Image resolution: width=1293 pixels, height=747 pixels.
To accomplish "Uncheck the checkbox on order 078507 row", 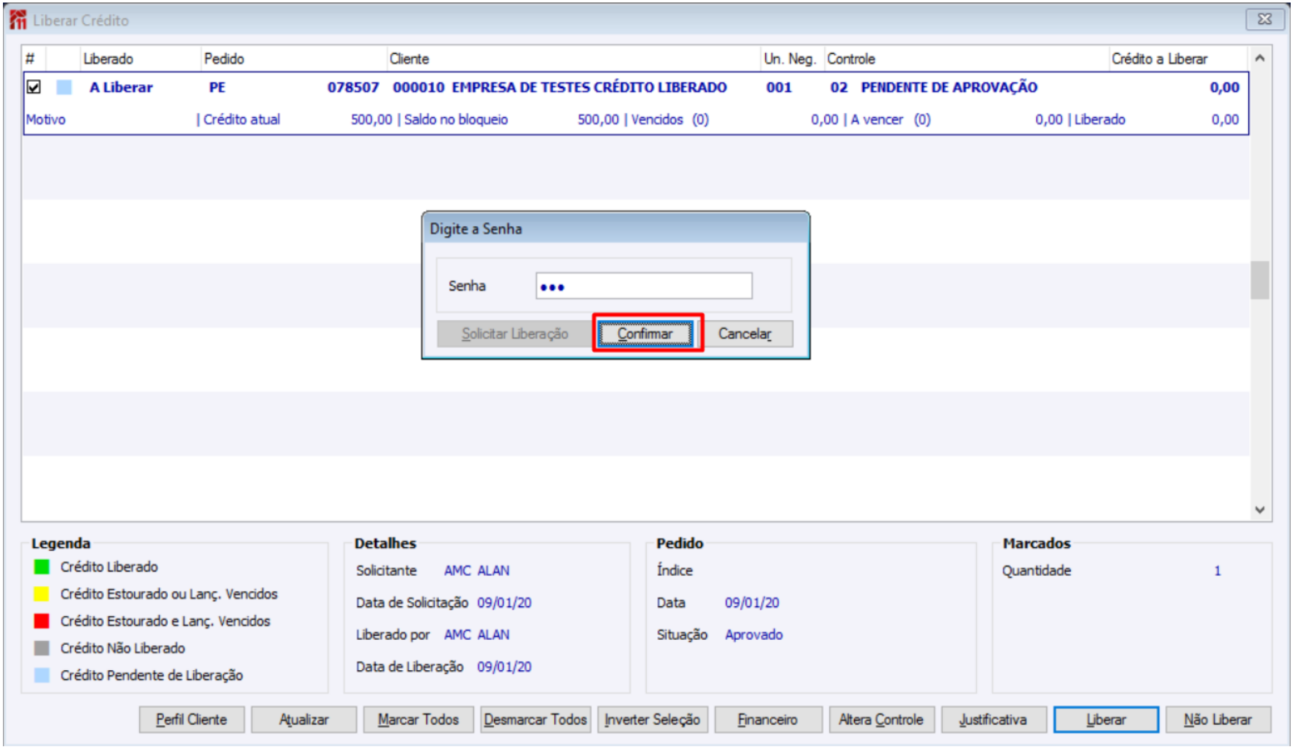I will (x=33, y=87).
